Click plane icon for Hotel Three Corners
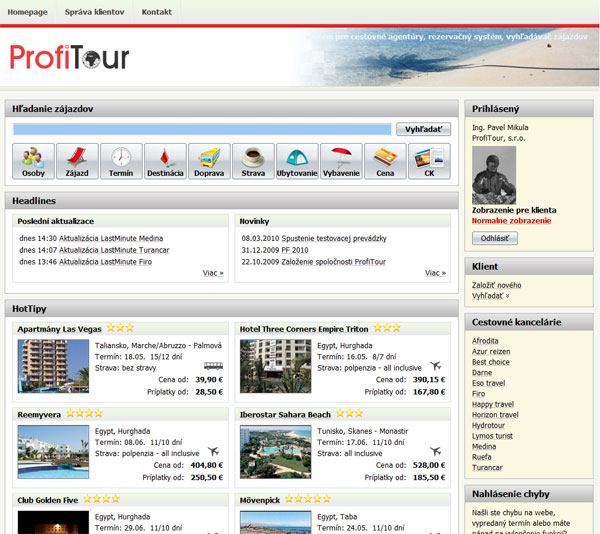The image size is (600, 534). pyautogui.click(x=435, y=366)
